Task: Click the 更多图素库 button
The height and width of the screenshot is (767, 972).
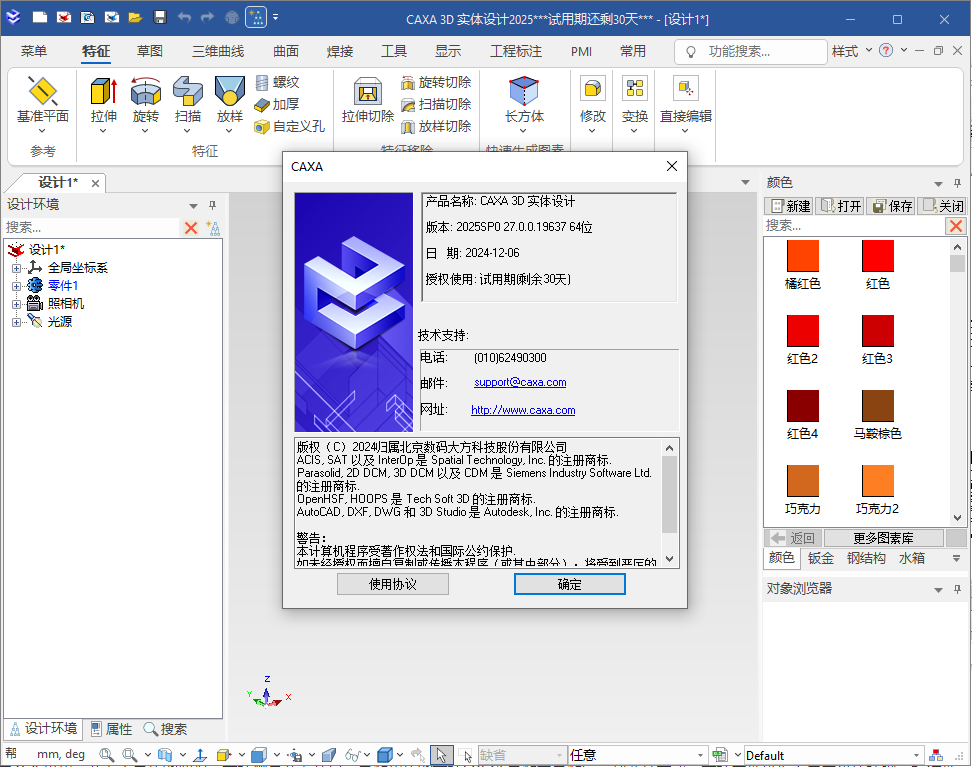Action: (883, 538)
